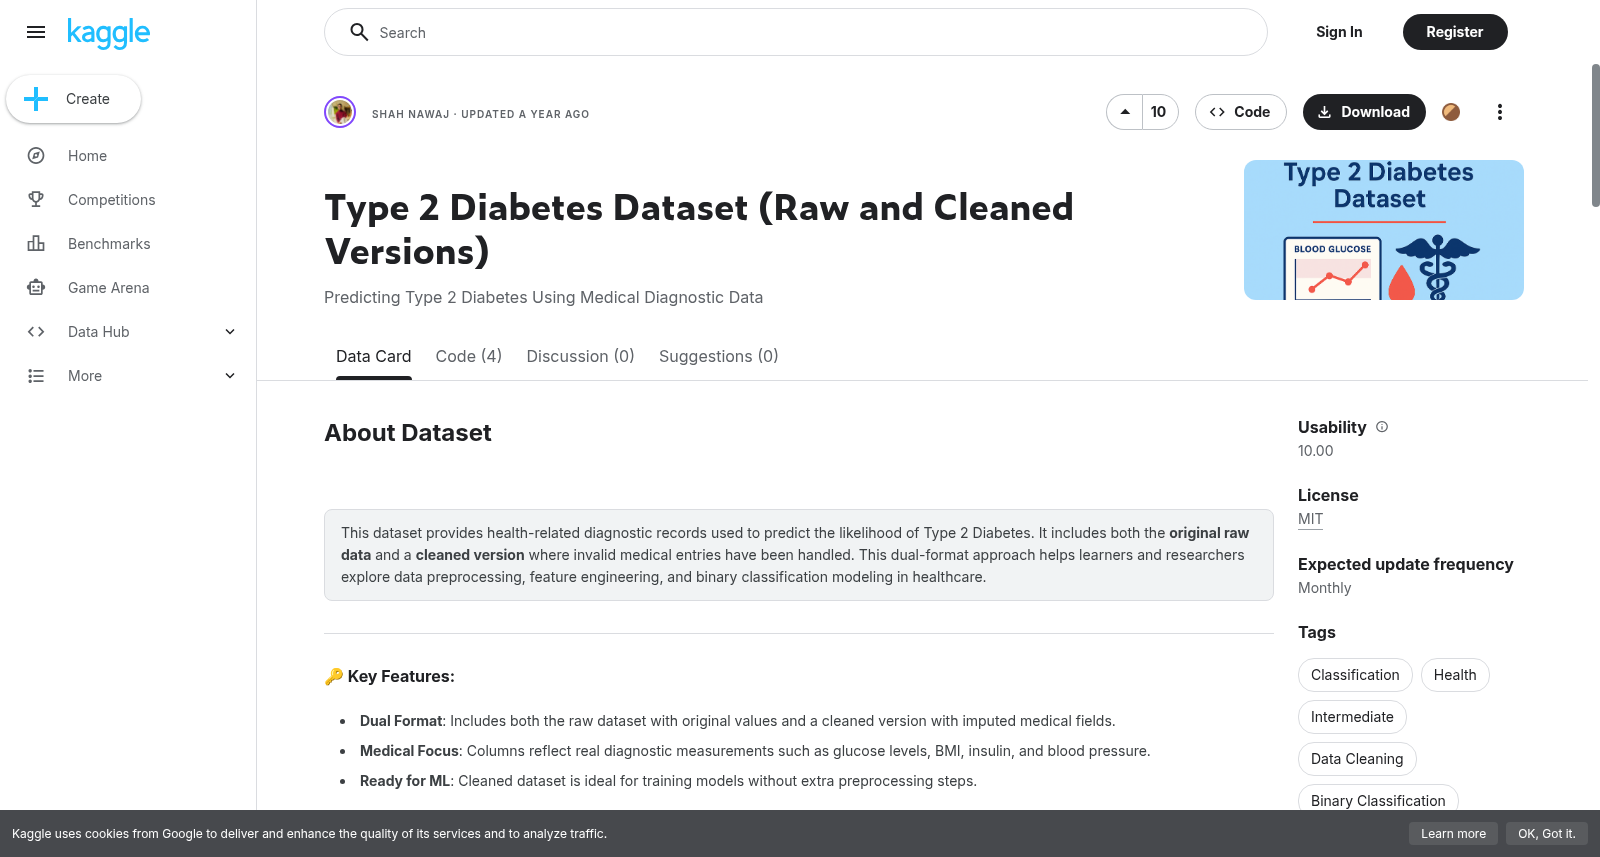Click Shah Nawaj's author avatar
Screen dimensions: 1600x857
click(340, 112)
